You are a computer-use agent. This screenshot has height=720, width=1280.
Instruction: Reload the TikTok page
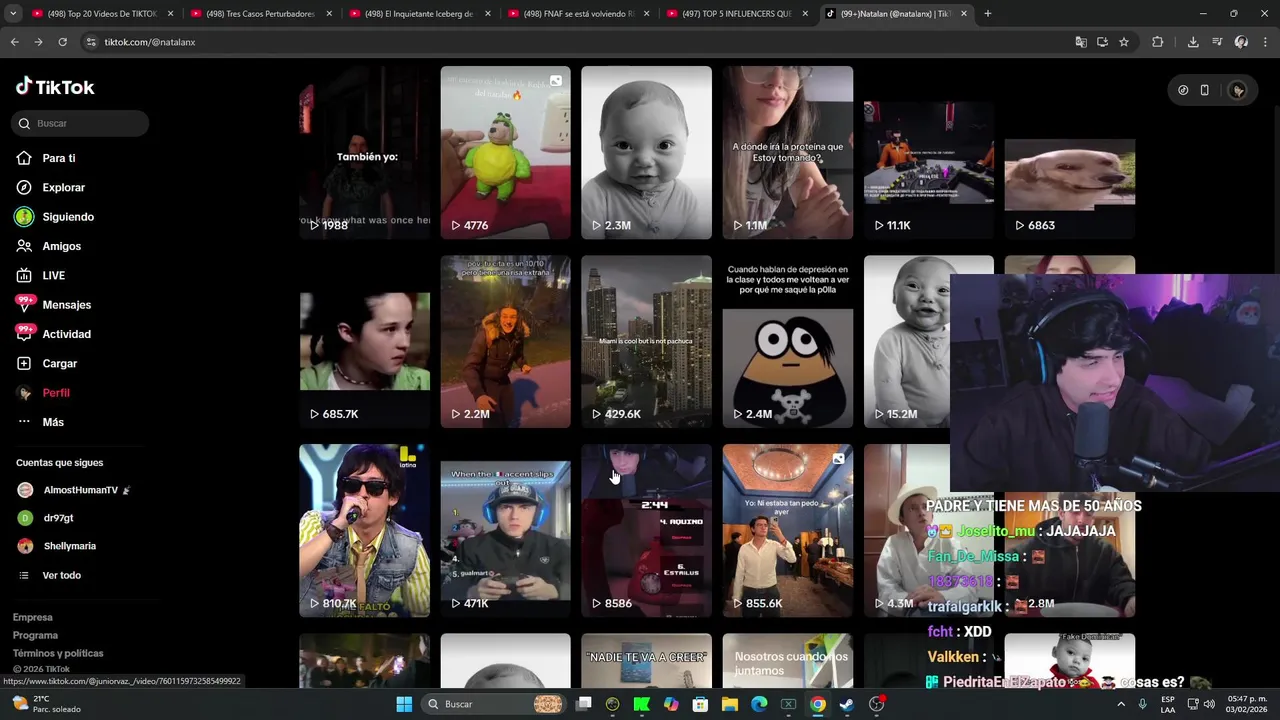[x=62, y=42]
